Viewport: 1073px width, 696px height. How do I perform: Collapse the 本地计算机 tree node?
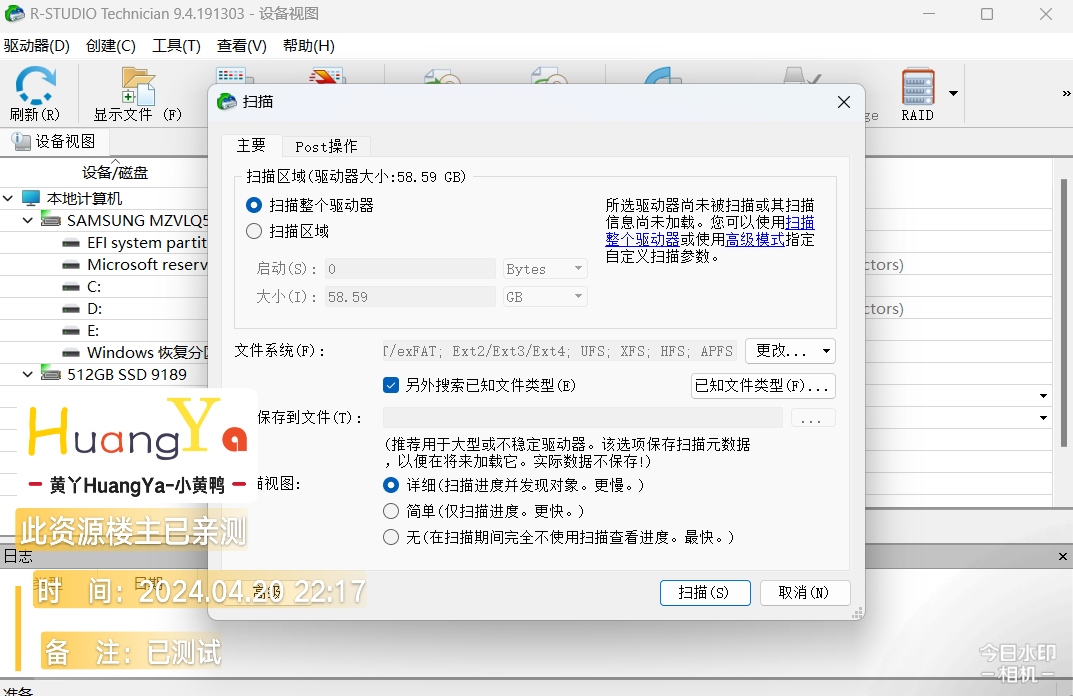8,198
